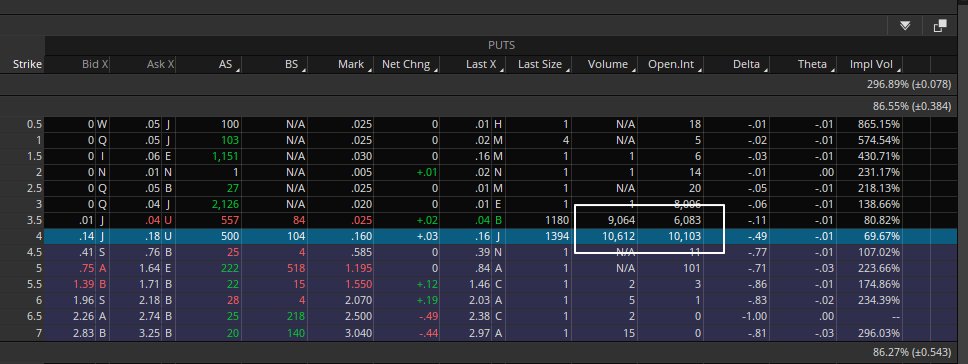Click the 1.64 ask price in strike 5 row
Screen dimensions: 968x364
pos(148,268)
